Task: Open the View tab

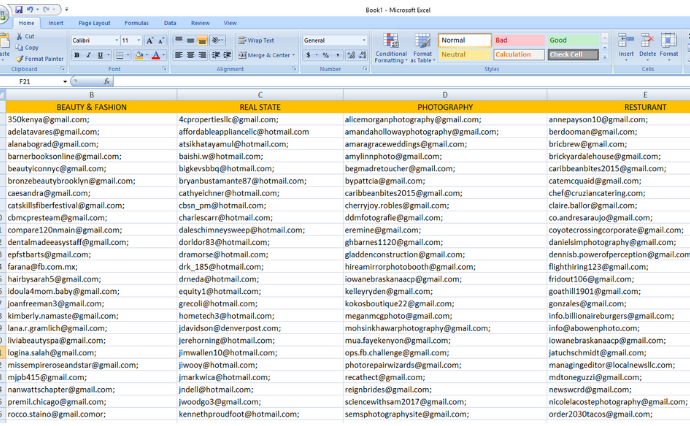Action: [230, 23]
